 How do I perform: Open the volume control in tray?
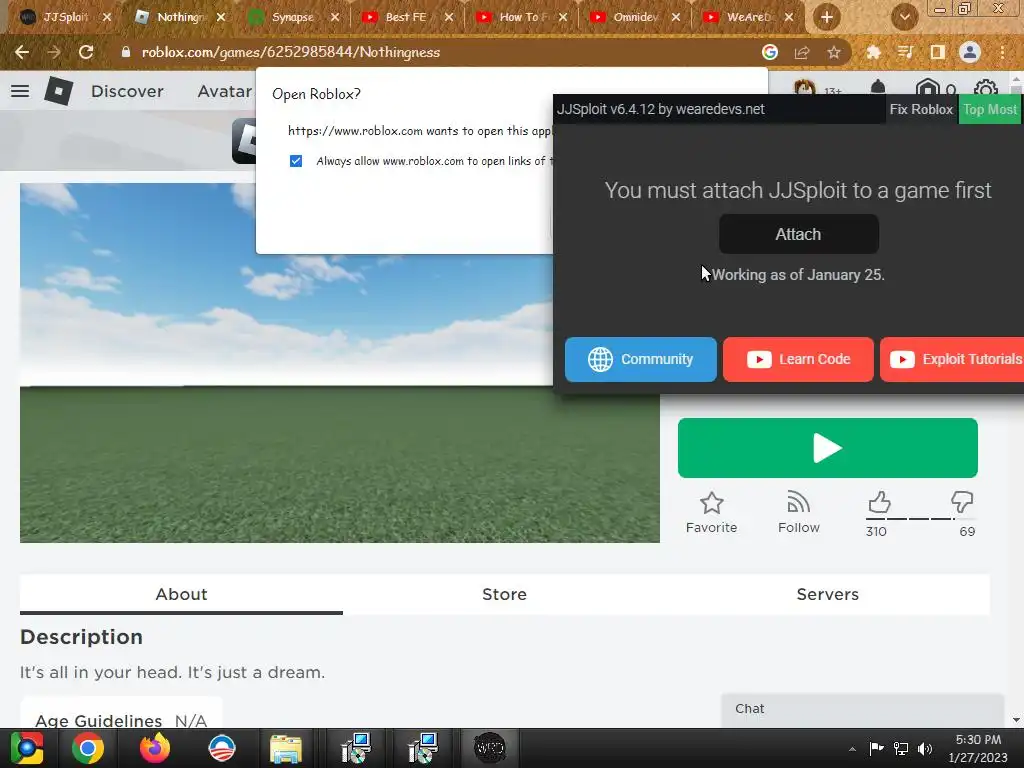tap(925, 748)
